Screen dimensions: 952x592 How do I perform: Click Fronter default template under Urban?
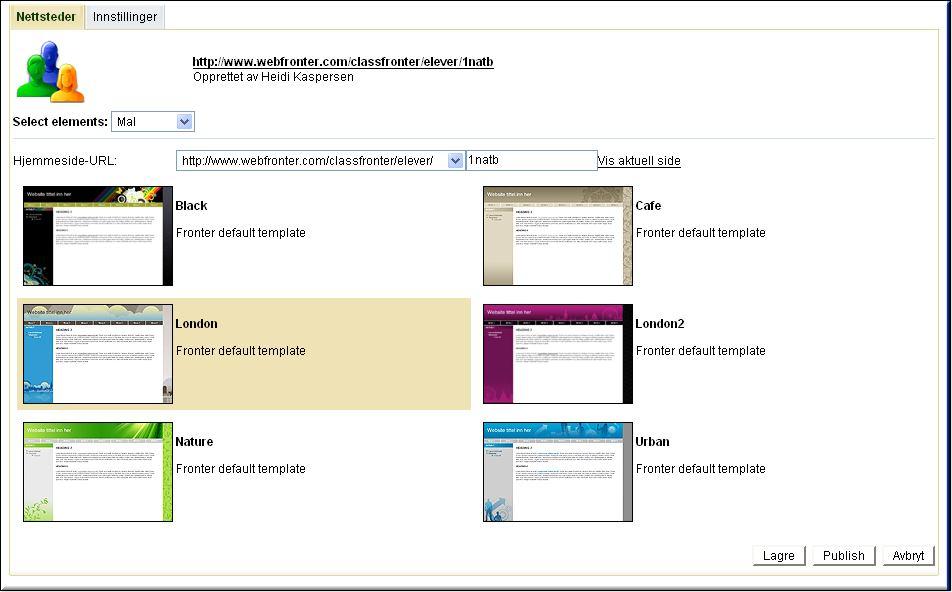pos(701,469)
